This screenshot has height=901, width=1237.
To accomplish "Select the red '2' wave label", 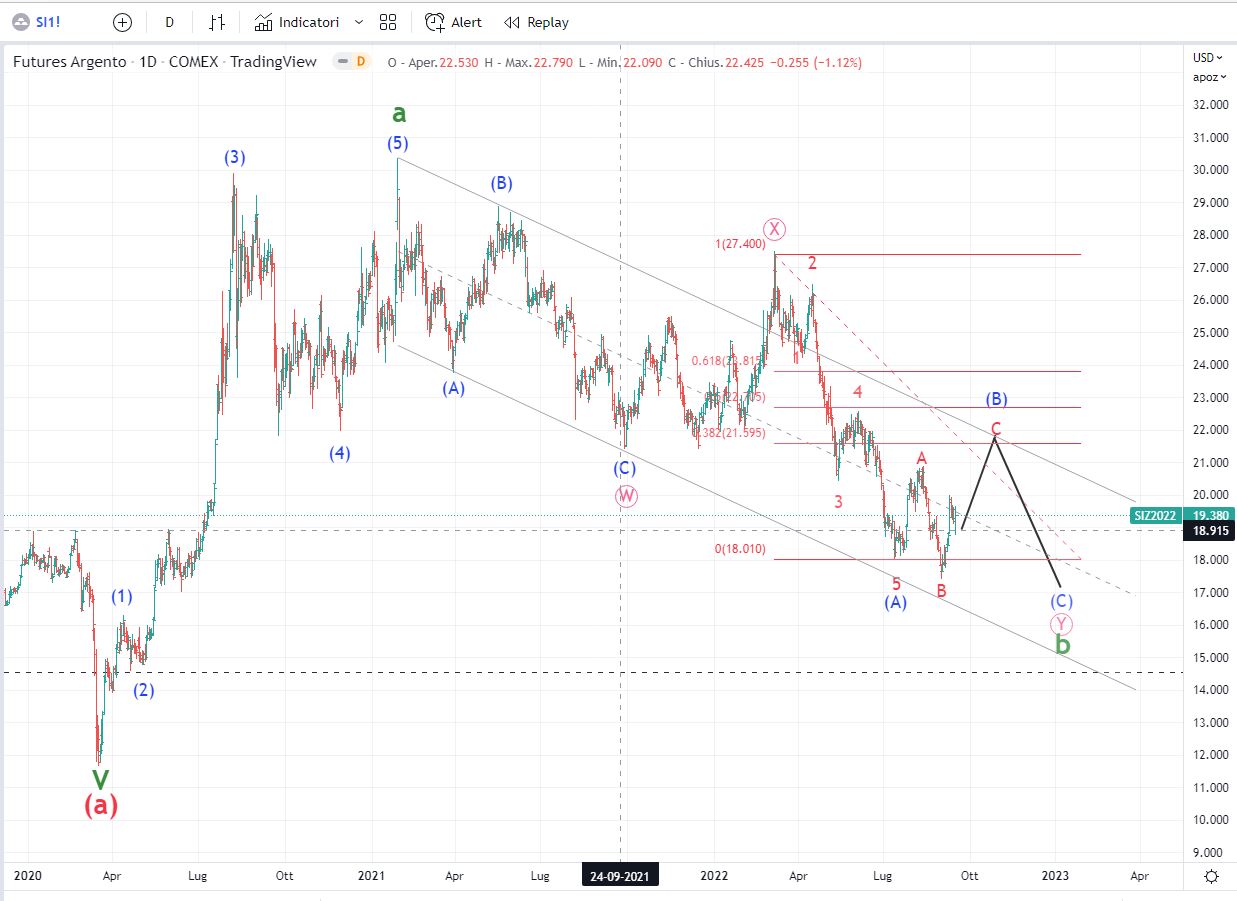I will tap(813, 263).
